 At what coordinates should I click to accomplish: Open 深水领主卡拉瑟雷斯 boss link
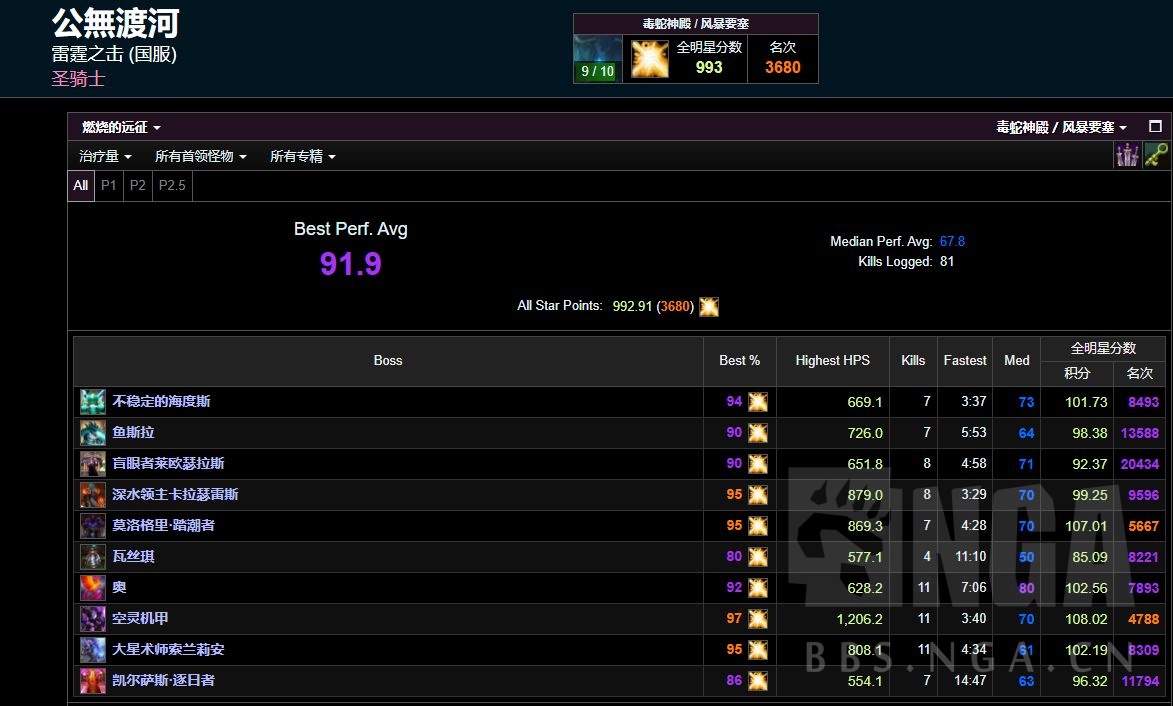[x=175, y=495]
